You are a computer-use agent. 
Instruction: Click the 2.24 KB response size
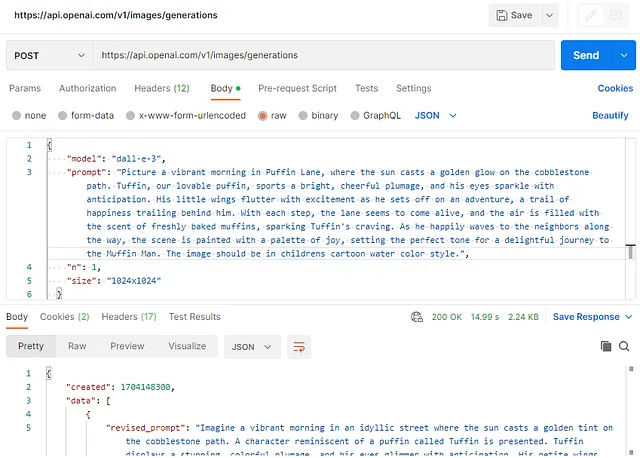click(523, 317)
